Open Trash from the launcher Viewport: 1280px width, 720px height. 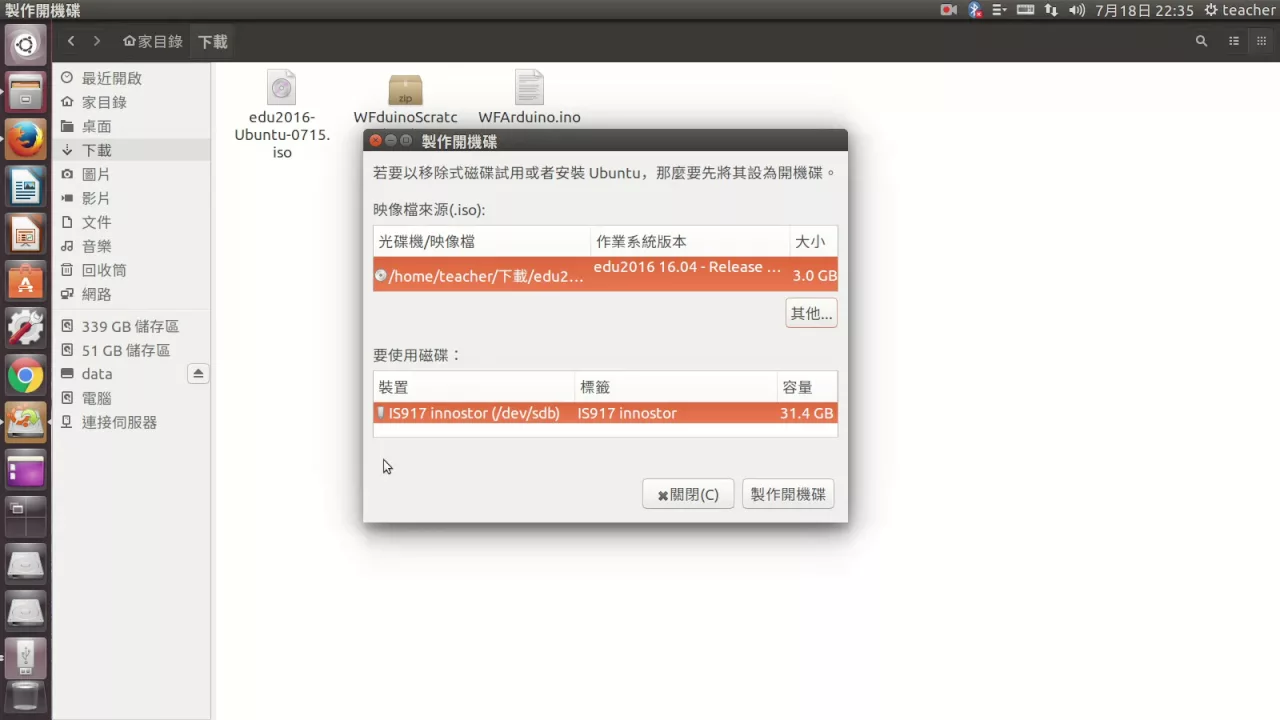pos(25,699)
